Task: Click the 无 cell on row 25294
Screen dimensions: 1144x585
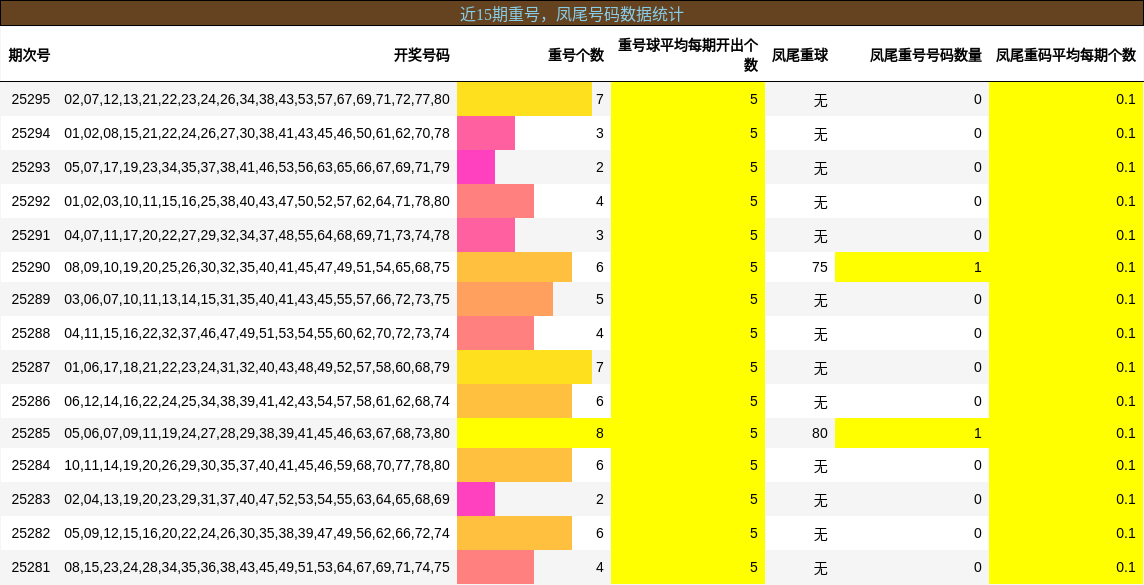Action: tap(820, 133)
